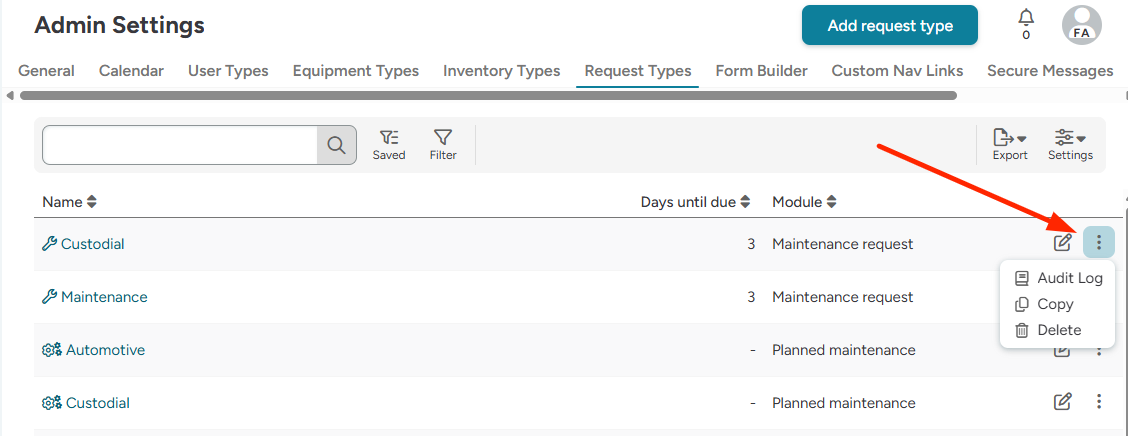The image size is (1128, 436).
Task: Open the Automotive request type link
Action: tap(105, 350)
